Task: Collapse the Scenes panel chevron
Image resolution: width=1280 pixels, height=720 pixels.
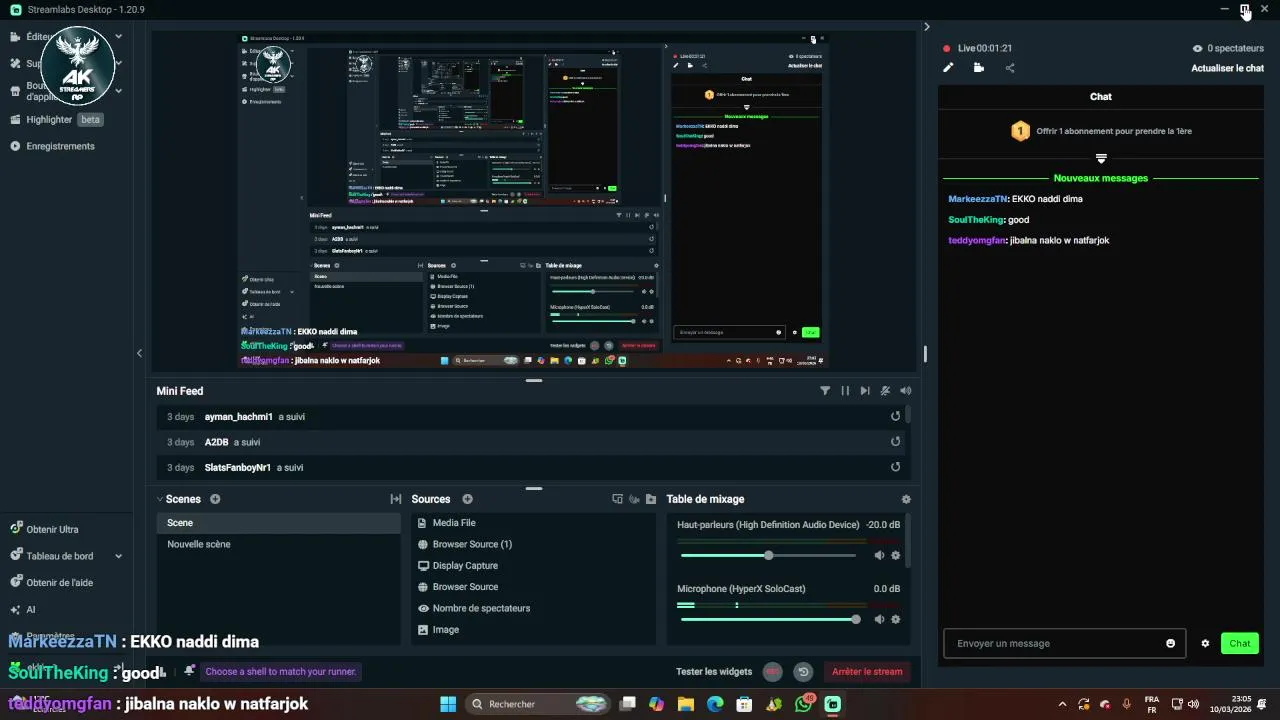Action: (x=160, y=499)
